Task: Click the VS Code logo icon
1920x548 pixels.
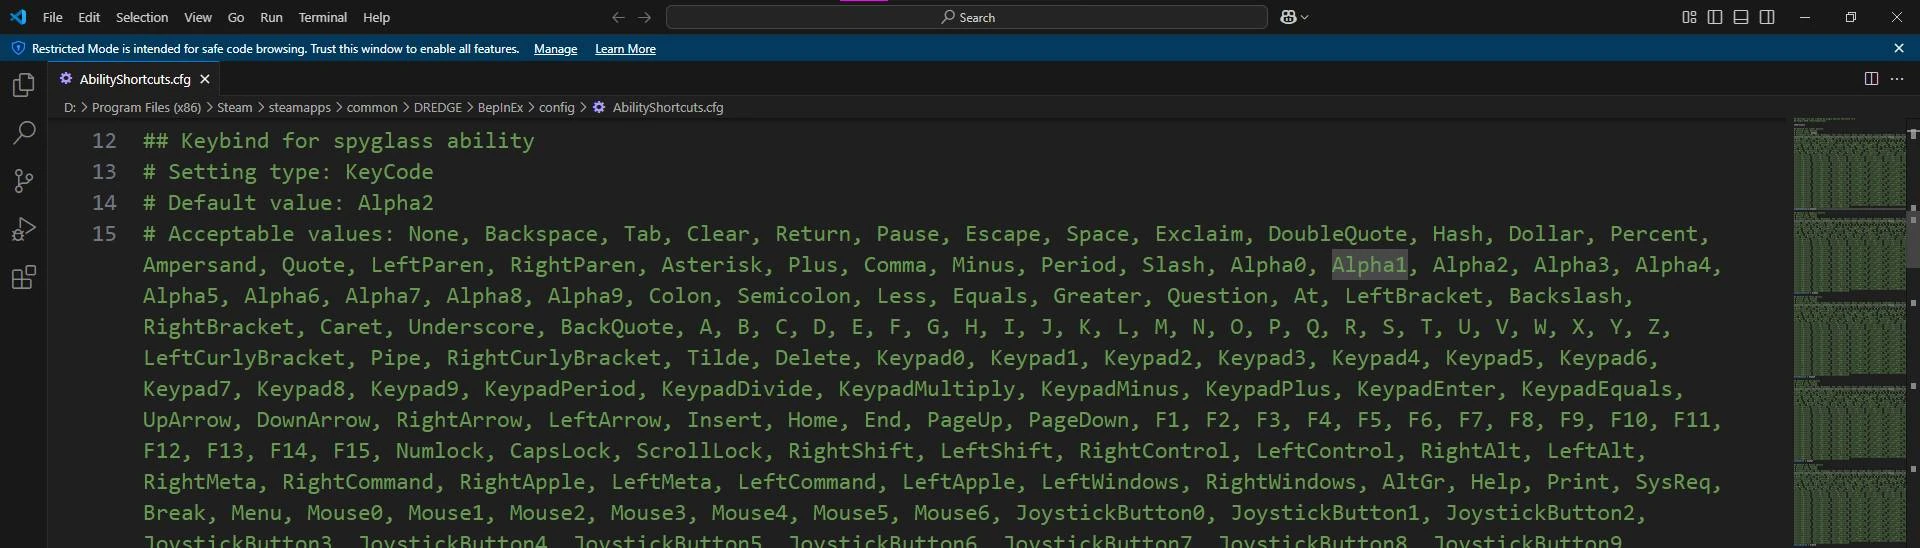Action: [x=18, y=17]
